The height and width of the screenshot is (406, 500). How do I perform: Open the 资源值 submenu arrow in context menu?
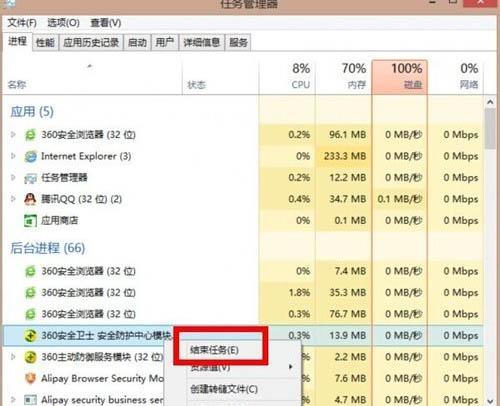point(291,367)
